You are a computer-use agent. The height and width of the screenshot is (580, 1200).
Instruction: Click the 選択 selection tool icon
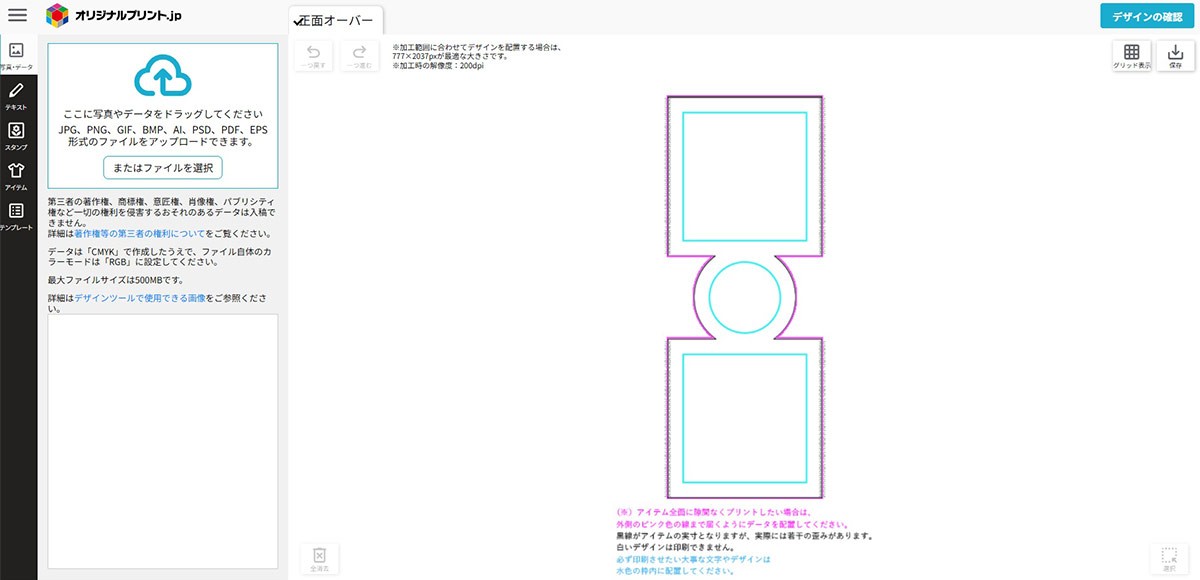[x=1169, y=558]
